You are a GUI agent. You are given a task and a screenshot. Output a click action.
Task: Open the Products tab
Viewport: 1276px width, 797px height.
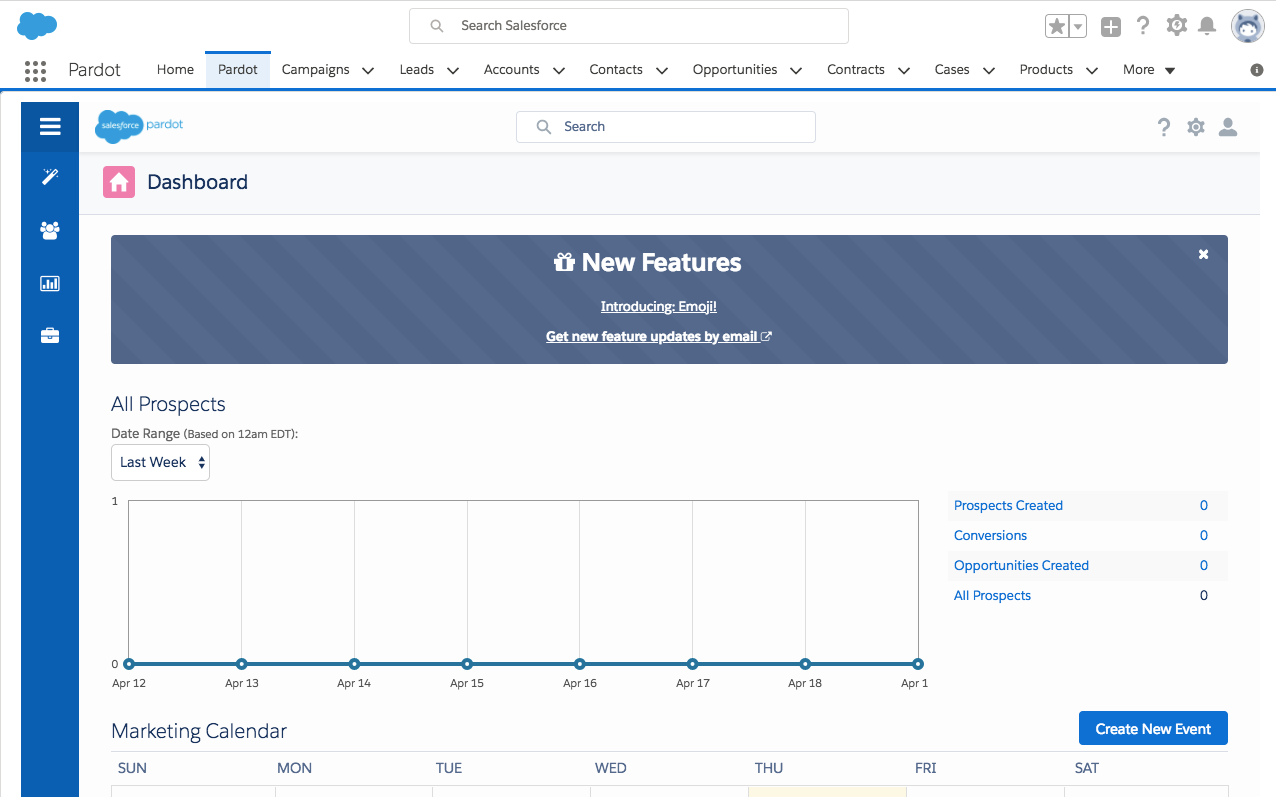pos(1046,70)
